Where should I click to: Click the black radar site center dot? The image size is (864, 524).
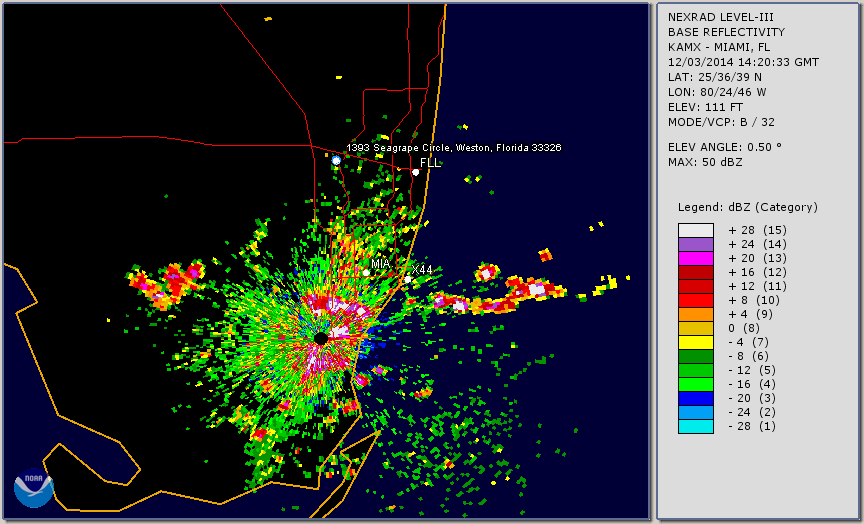321,338
